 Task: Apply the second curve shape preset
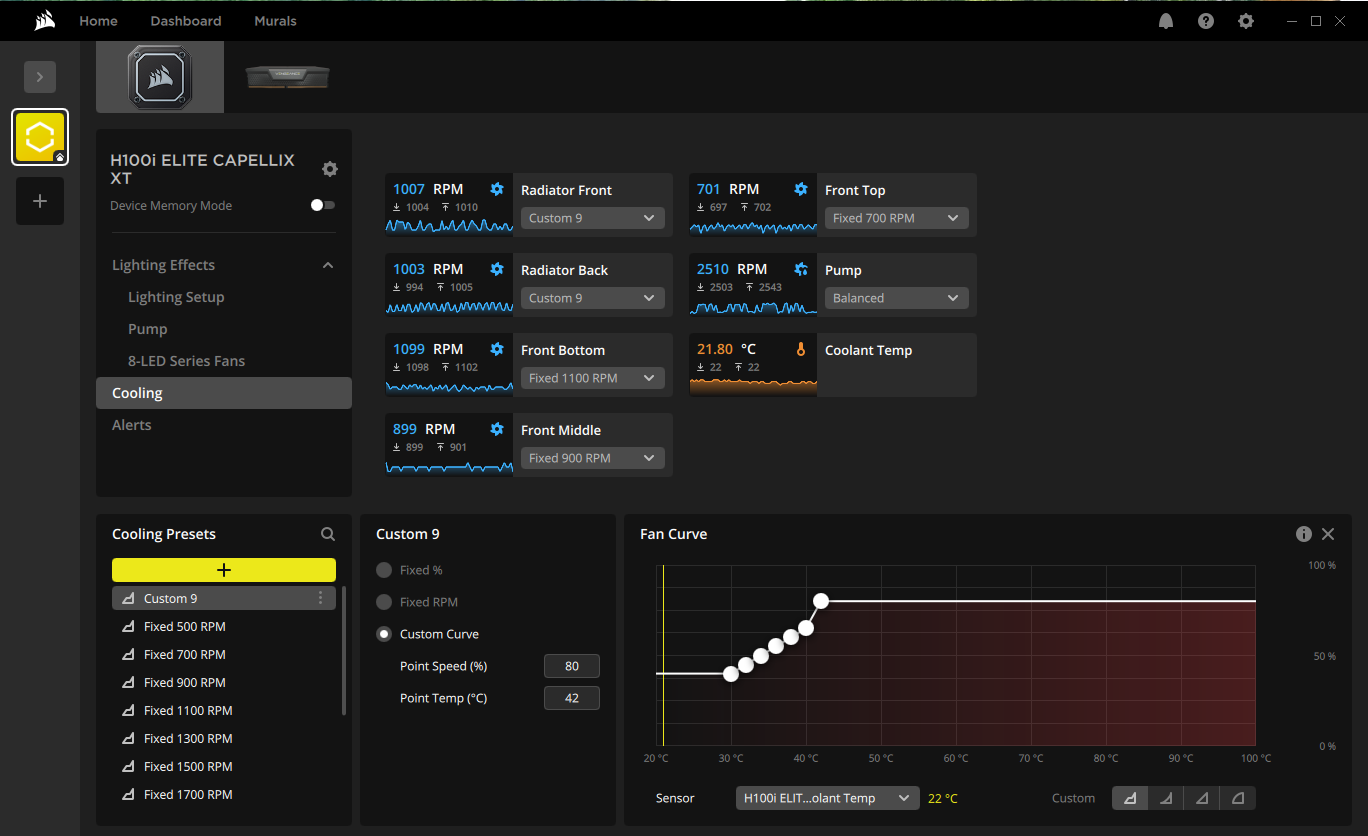[x=1166, y=798]
